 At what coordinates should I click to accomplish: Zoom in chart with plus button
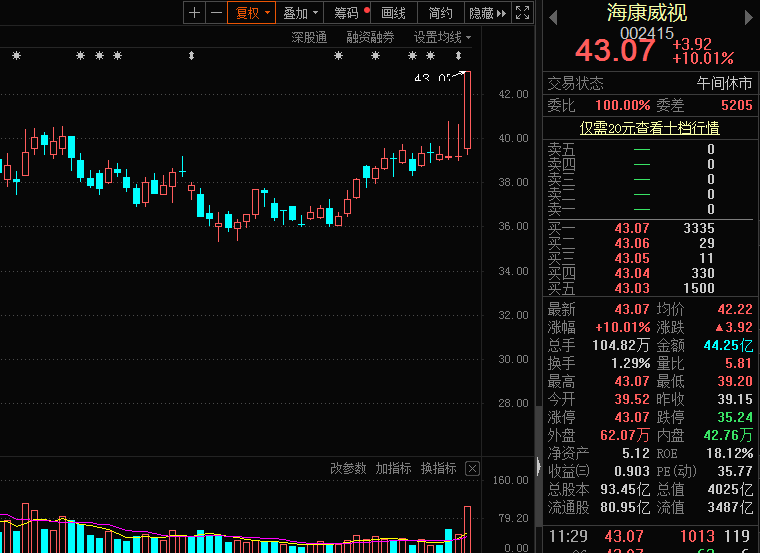tap(194, 13)
